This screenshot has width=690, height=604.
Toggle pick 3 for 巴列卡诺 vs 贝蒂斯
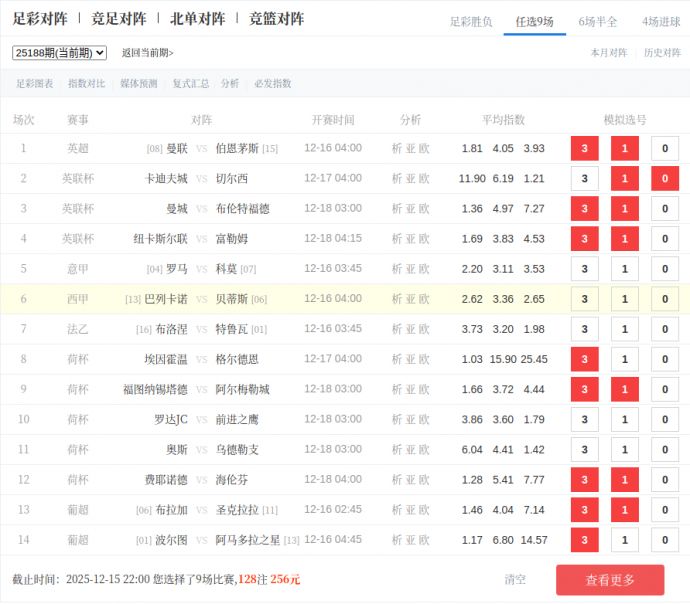click(x=584, y=299)
